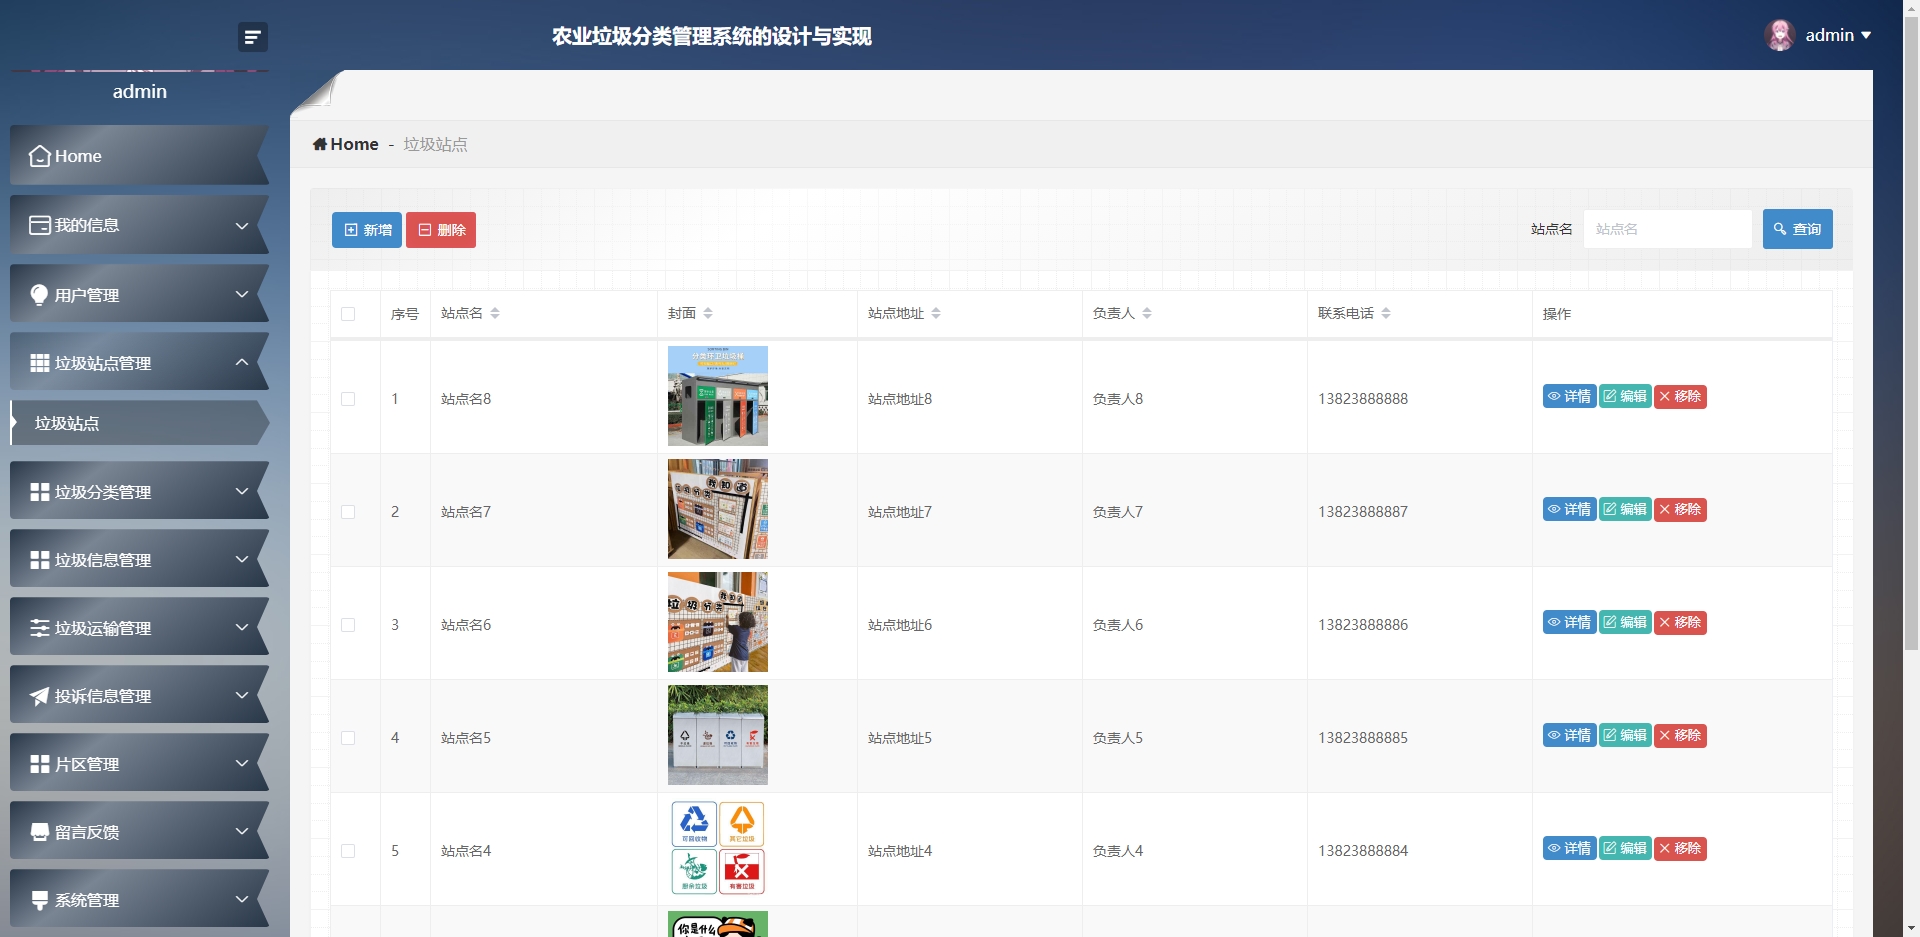Click the 留言反馈 chat bubble icon
Screen dimensions: 1920x937
click(39, 830)
